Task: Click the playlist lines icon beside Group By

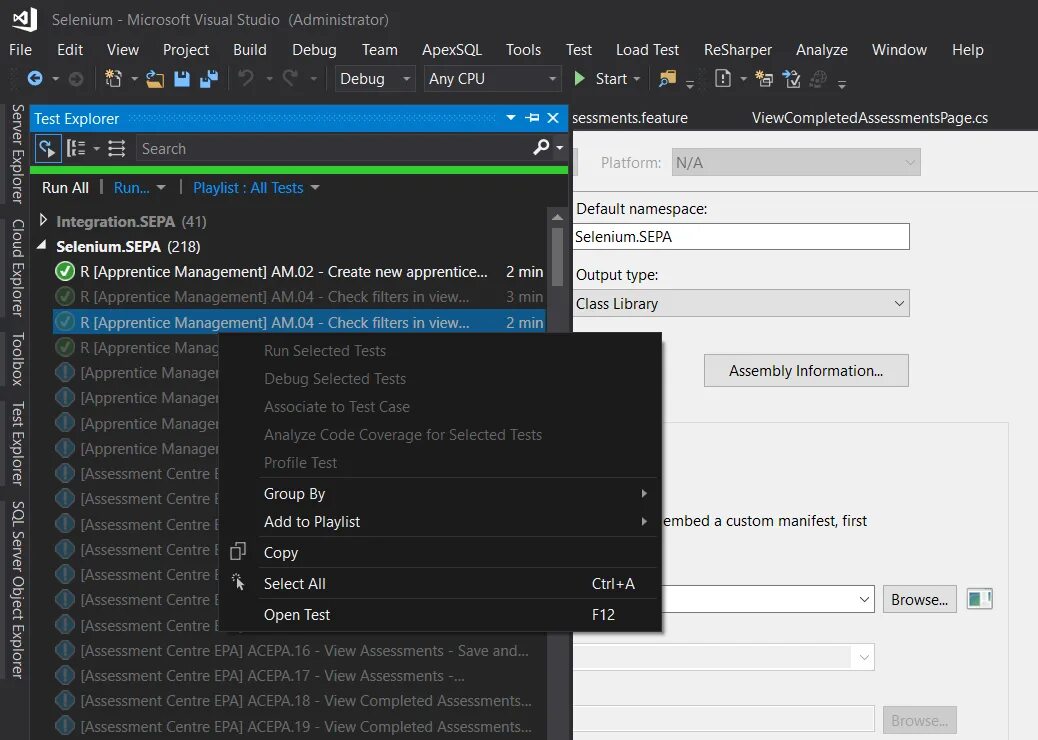Action: tap(117, 148)
